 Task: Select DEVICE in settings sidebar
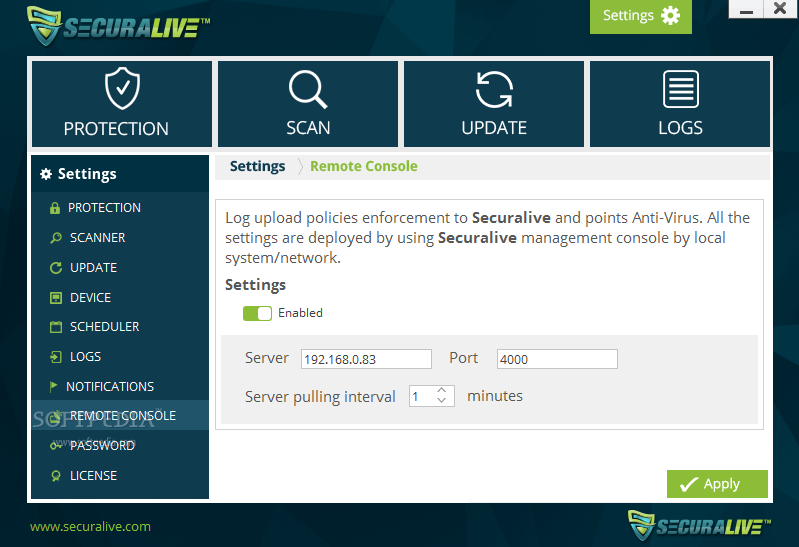click(x=120, y=297)
